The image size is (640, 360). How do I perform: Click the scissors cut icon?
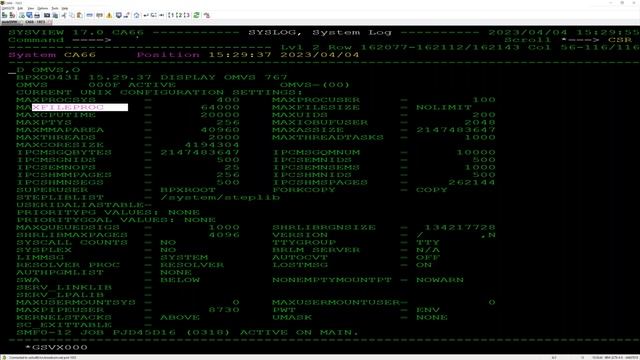64,15
